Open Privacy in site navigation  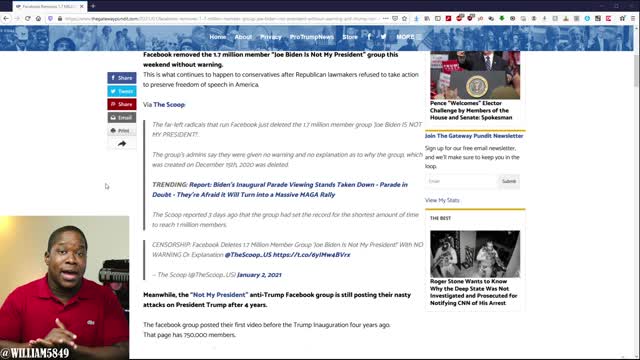[x=271, y=37]
